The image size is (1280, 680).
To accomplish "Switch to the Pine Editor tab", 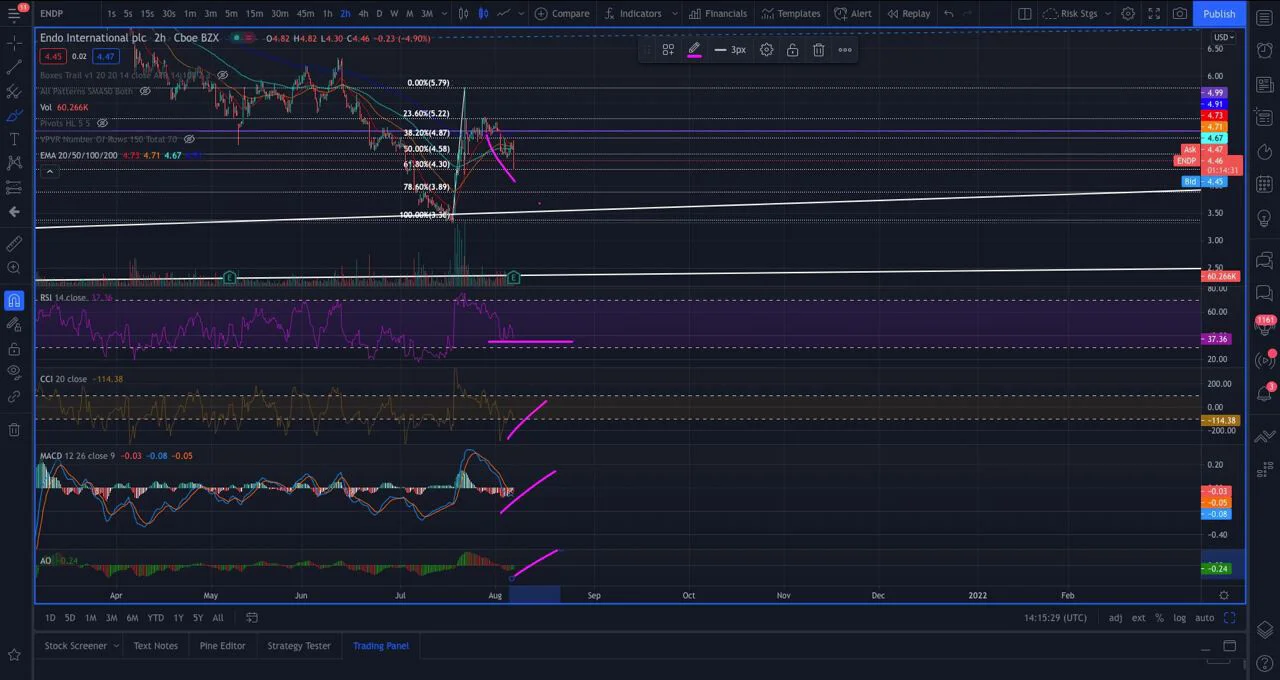I will pyautogui.click(x=222, y=646).
